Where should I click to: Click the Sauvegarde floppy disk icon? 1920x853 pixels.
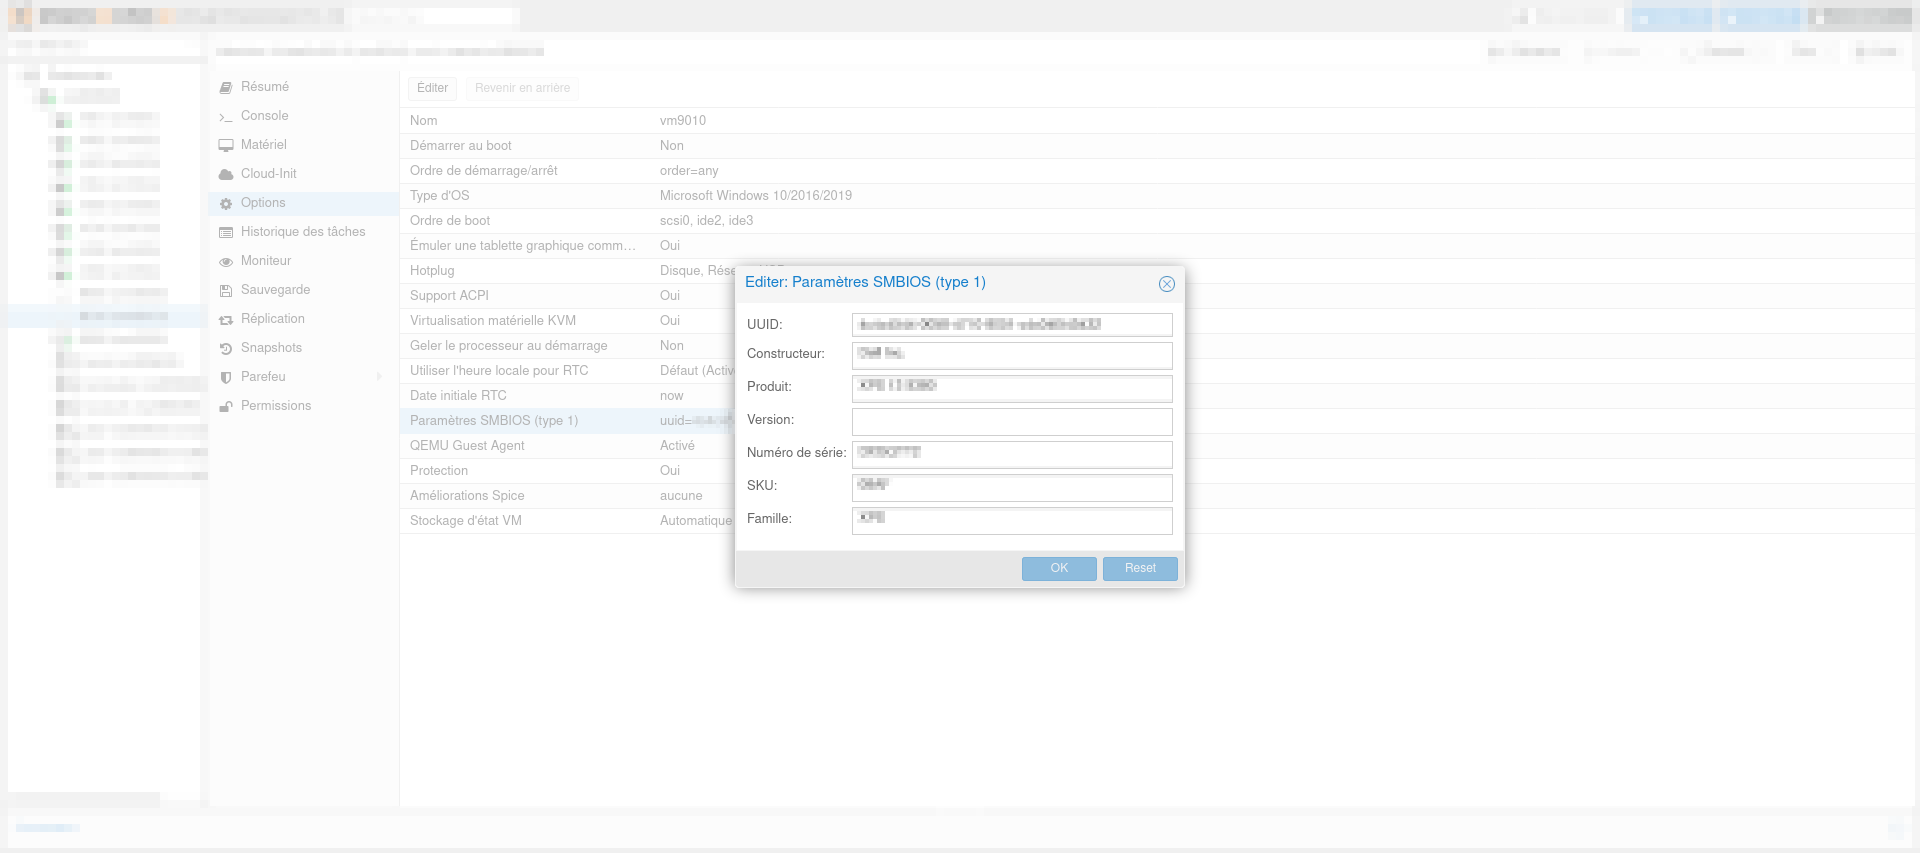[x=226, y=291]
